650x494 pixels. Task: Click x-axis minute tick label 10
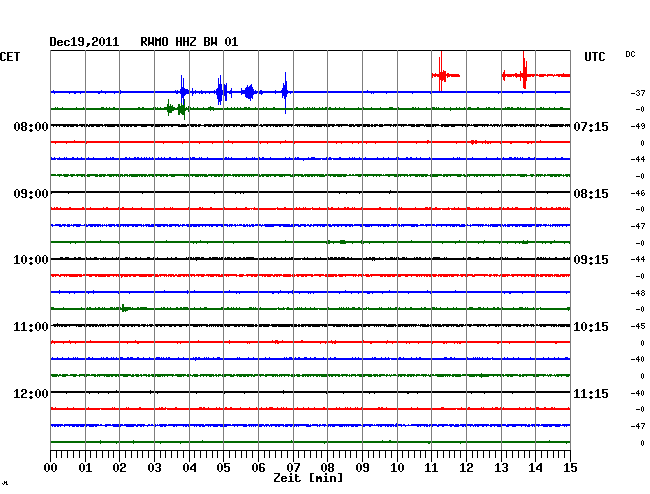pos(397,467)
